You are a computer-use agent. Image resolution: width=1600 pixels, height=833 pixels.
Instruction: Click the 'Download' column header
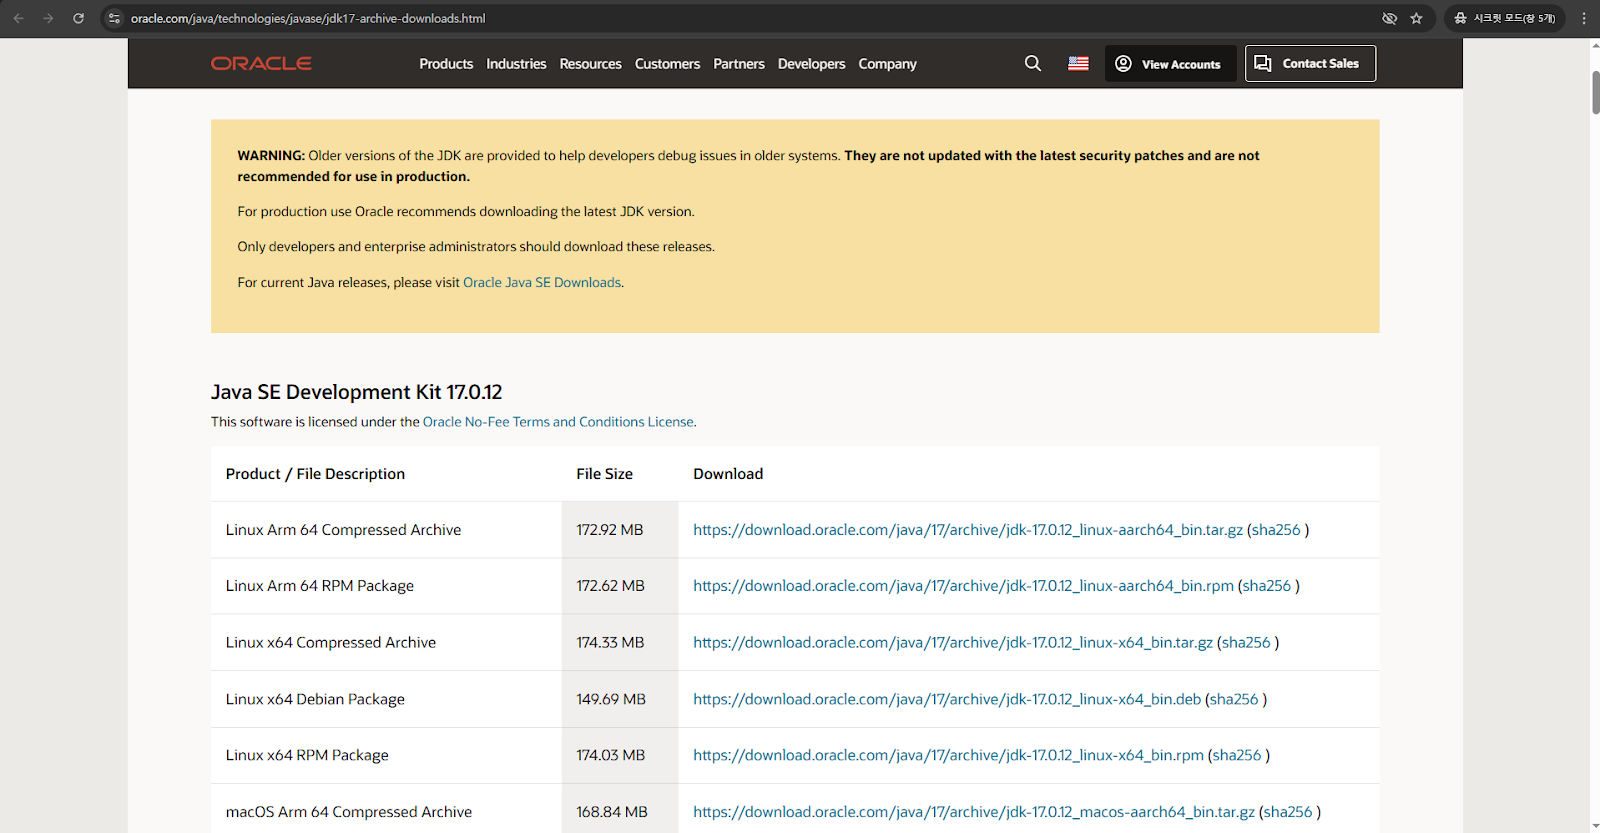[728, 474]
